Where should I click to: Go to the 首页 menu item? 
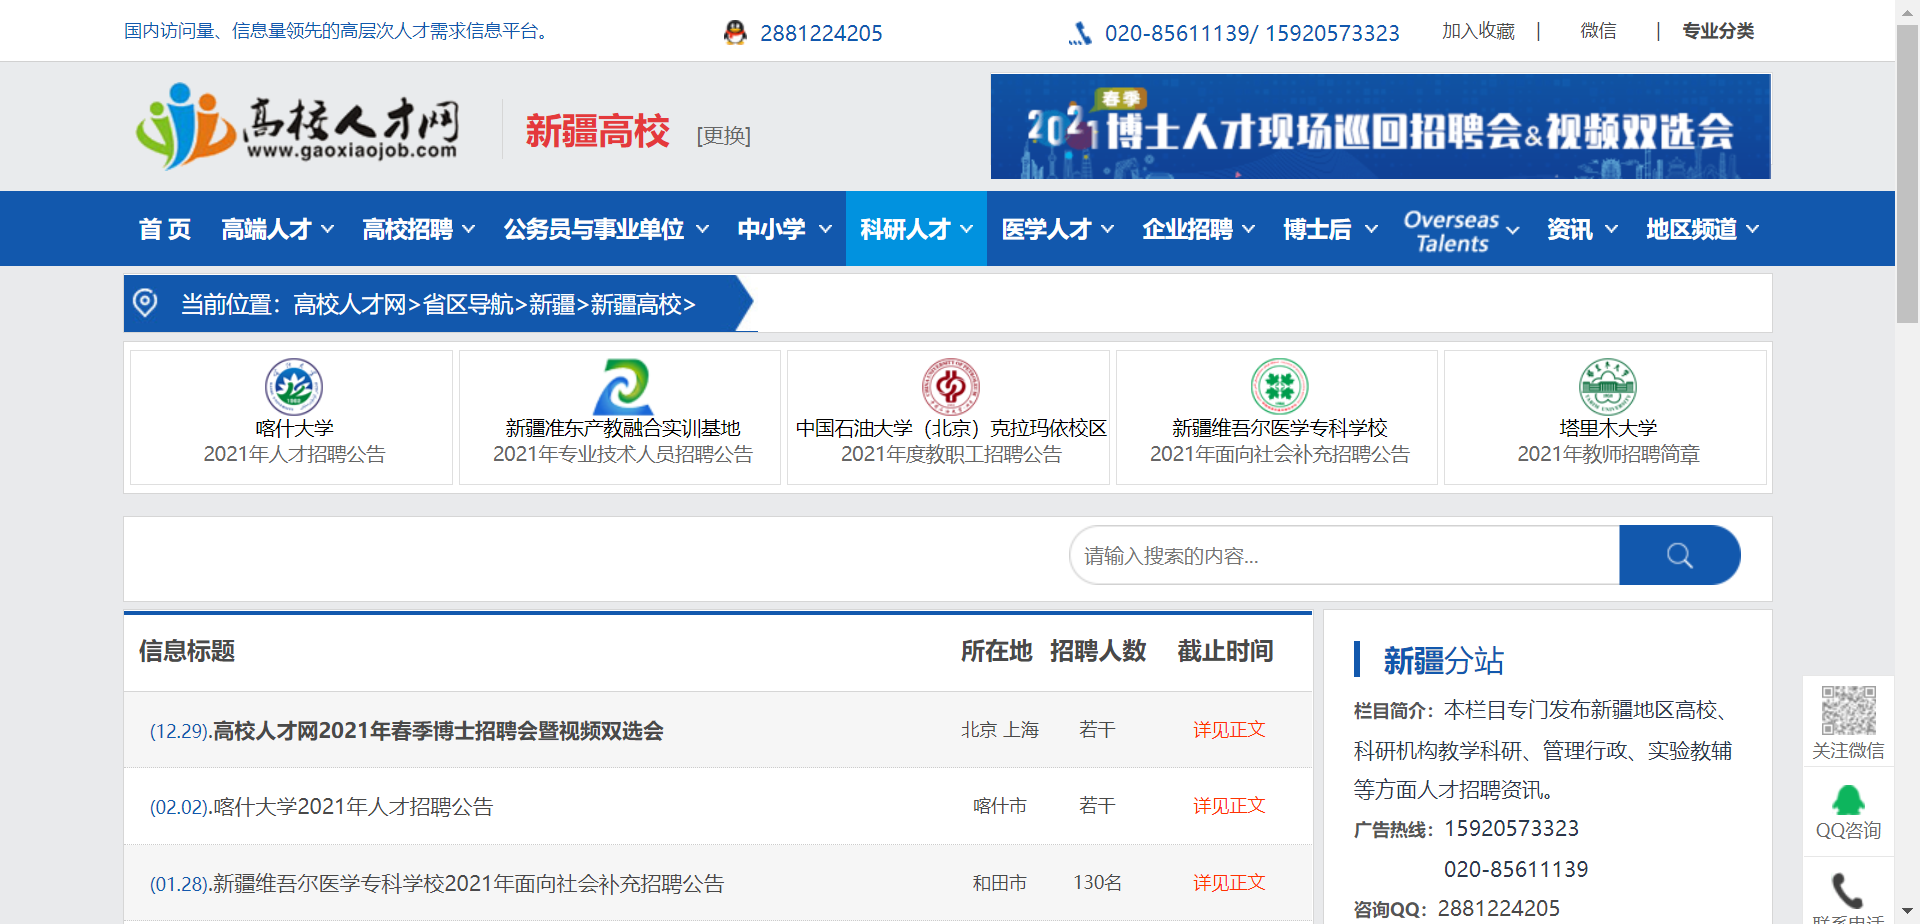pyautogui.click(x=164, y=229)
